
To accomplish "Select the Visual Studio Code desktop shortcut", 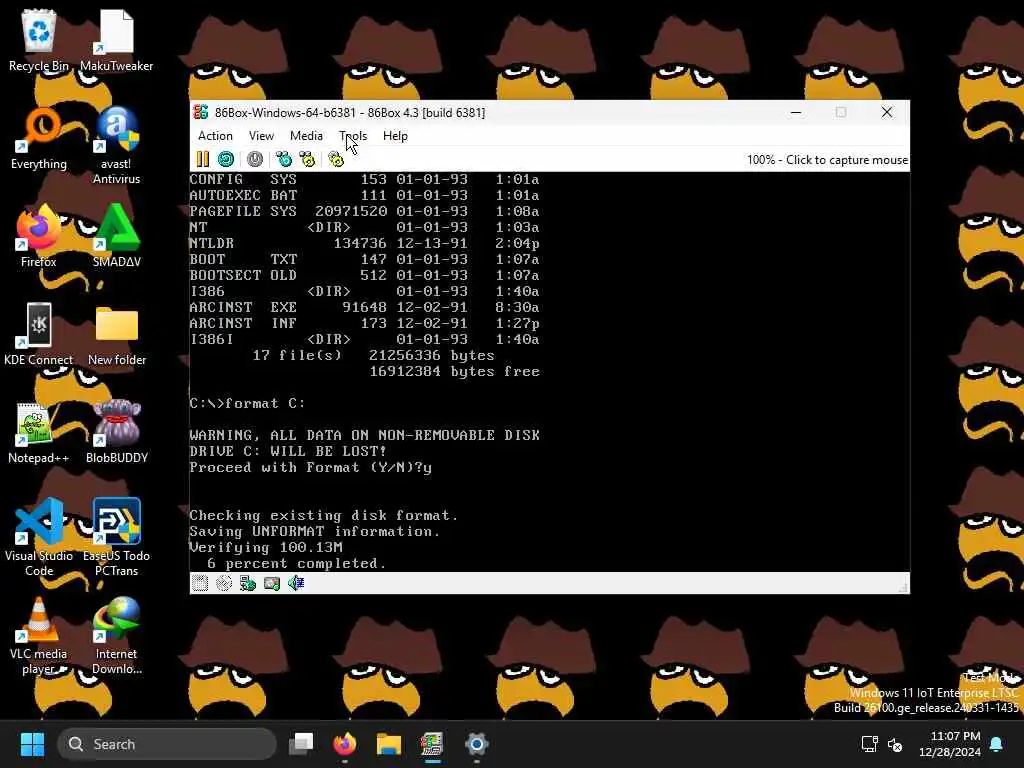I will [39, 537].
